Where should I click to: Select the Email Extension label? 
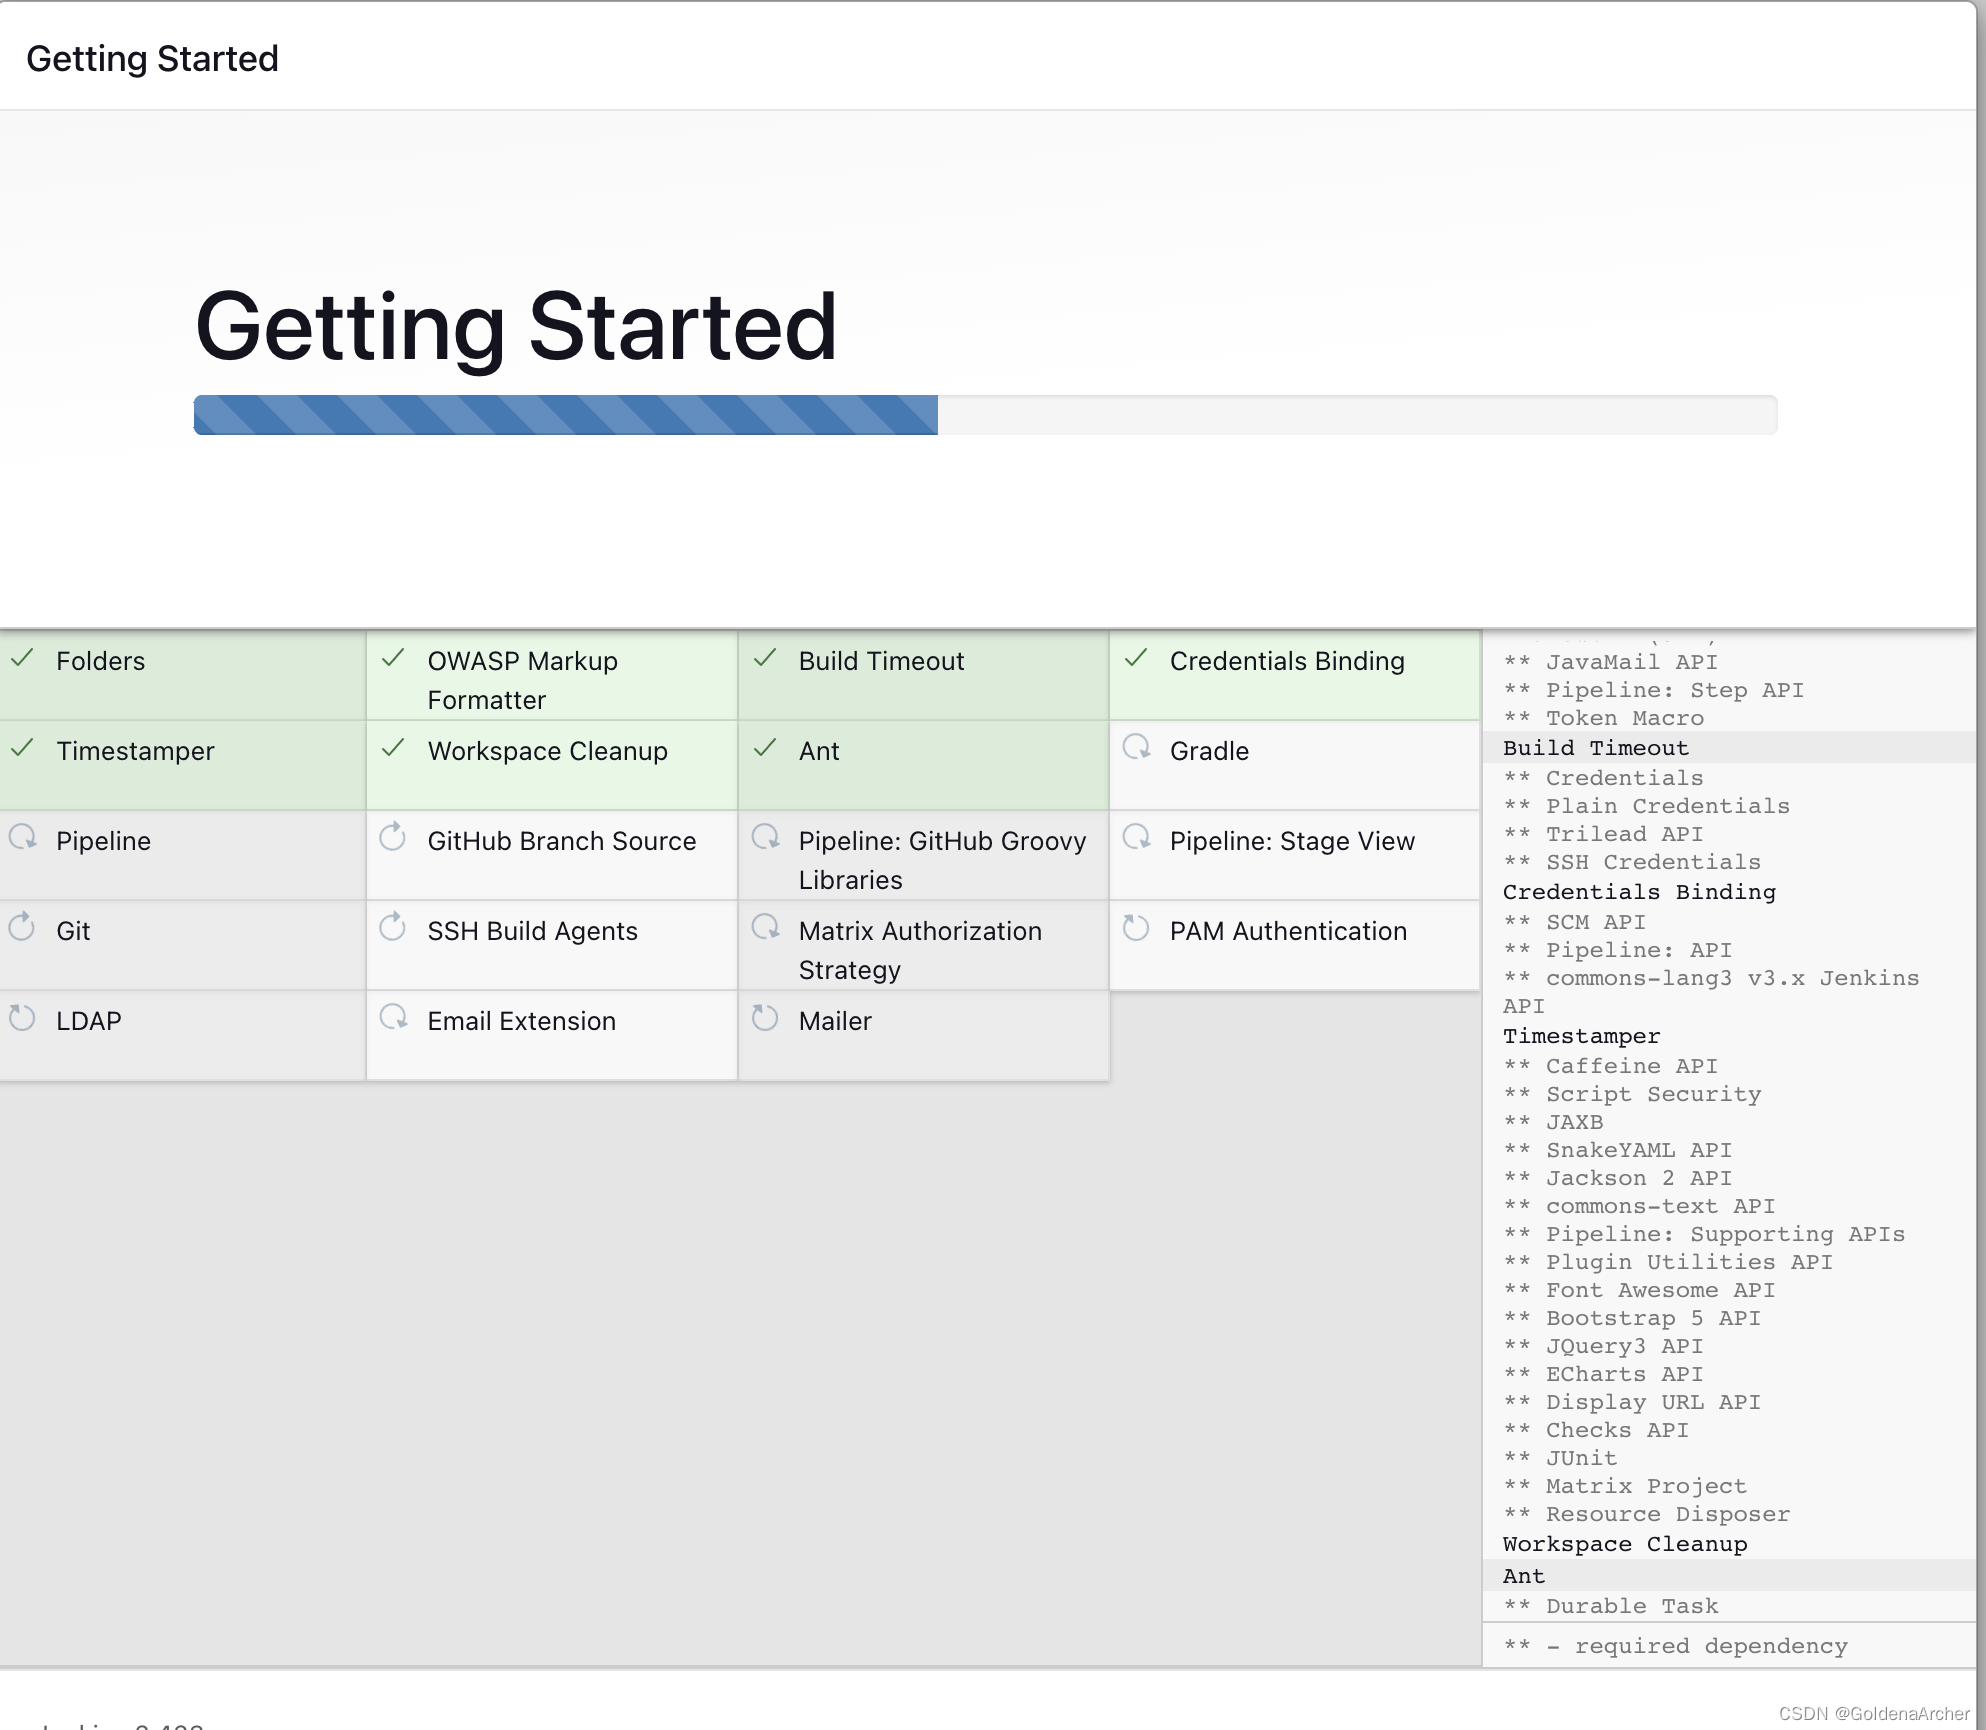pyautogui.click(x=521, y=1021)
